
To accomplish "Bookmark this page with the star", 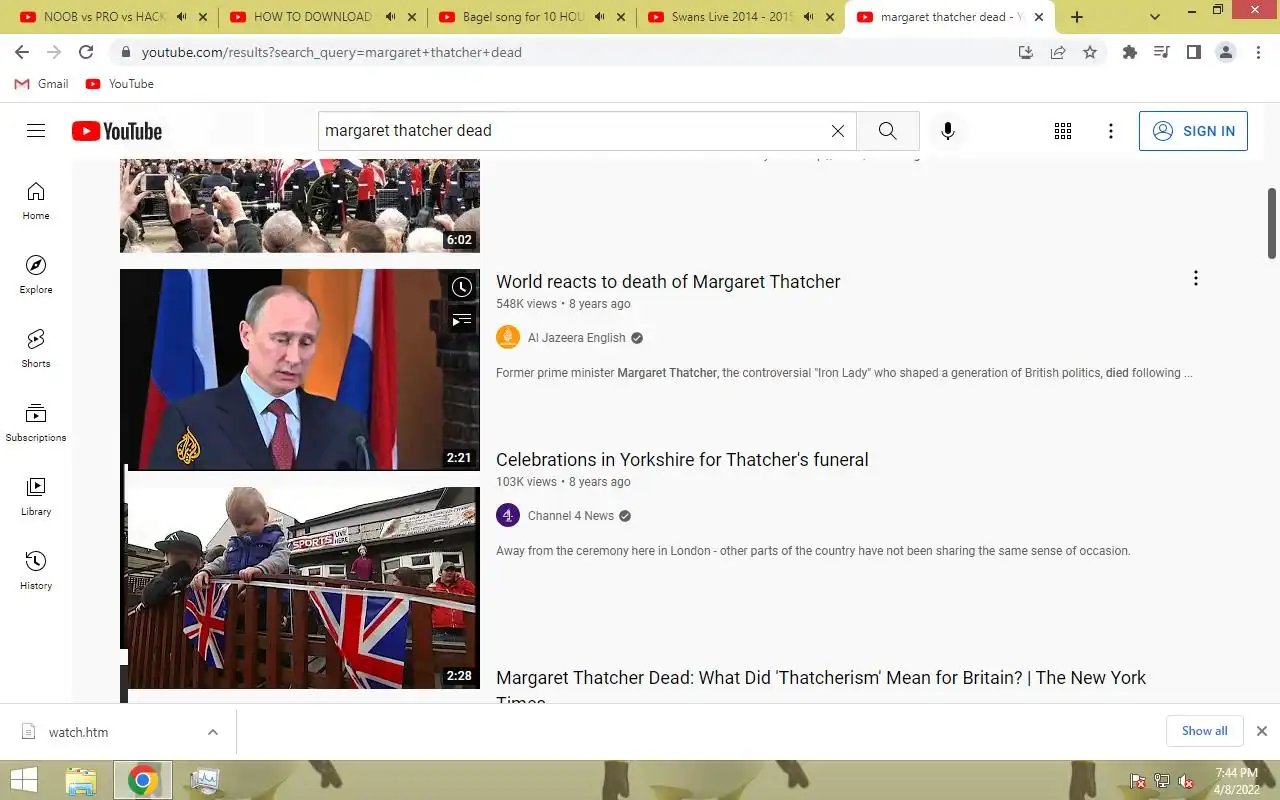I will [1090, 52].
